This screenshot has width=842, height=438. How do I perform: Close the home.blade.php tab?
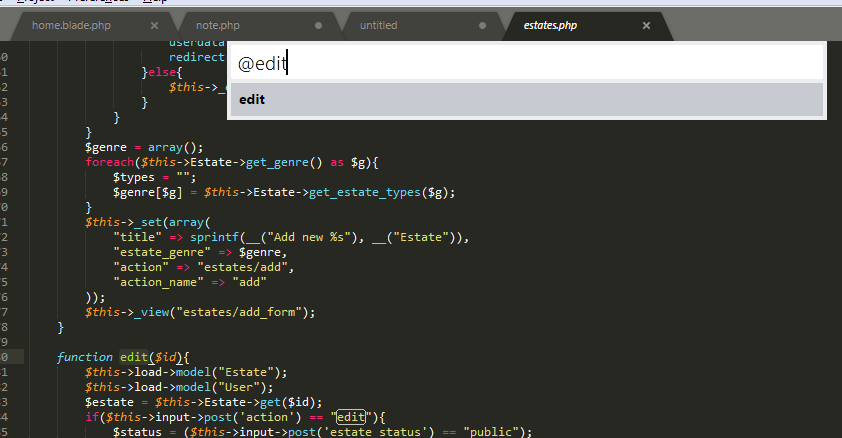click(x=155, y=25)
